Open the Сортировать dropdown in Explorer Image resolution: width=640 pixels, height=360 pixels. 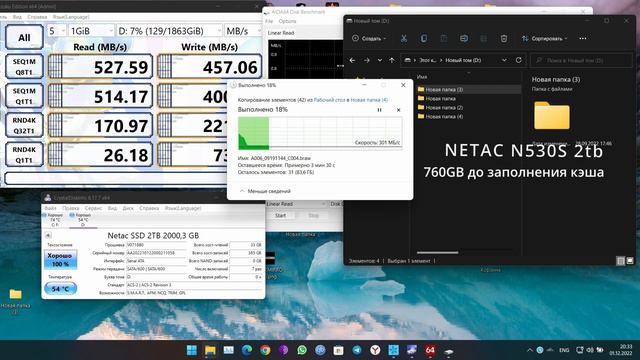(x=544, y=38)
